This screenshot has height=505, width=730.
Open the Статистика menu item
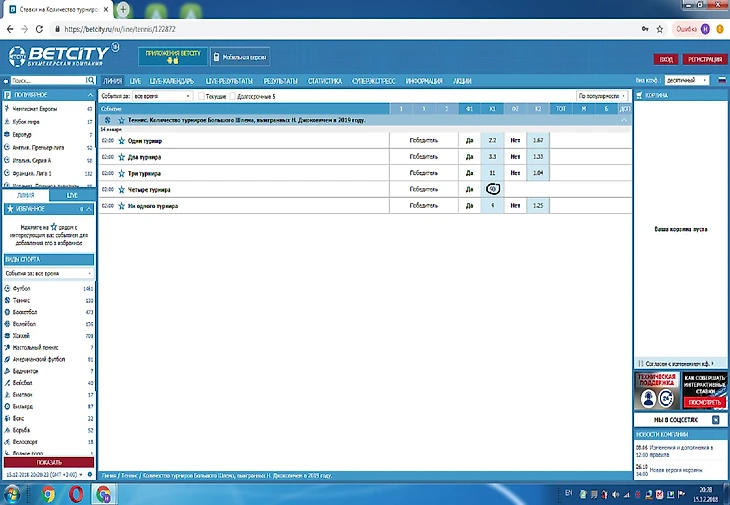point(325,80)
